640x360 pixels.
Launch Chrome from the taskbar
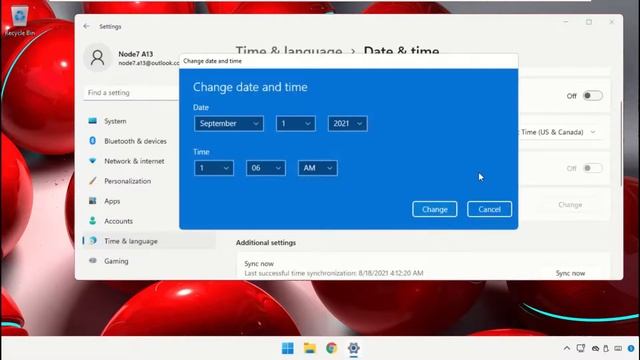pyautogui.click(x=331, y=348)
